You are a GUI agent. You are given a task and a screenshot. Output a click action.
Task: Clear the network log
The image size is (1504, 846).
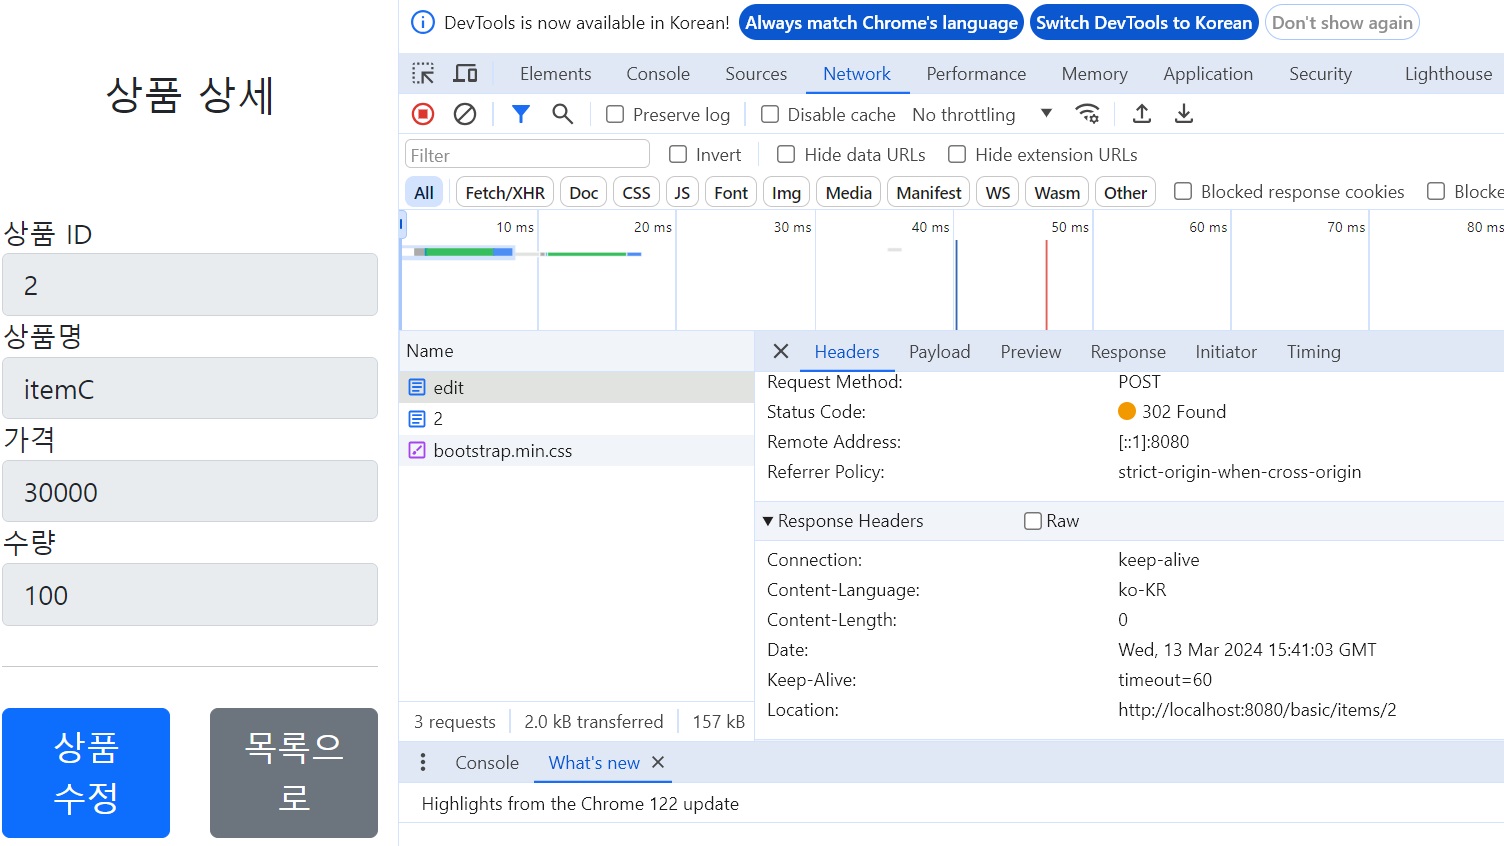(465, 114)
